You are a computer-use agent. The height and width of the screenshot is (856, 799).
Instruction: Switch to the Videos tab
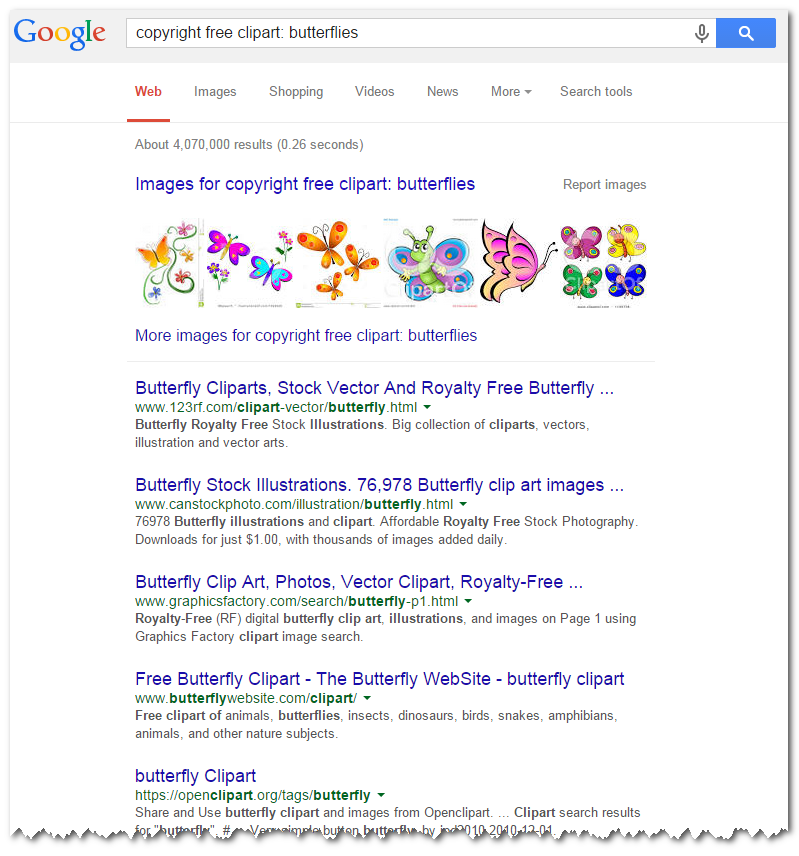click(374, 92)
